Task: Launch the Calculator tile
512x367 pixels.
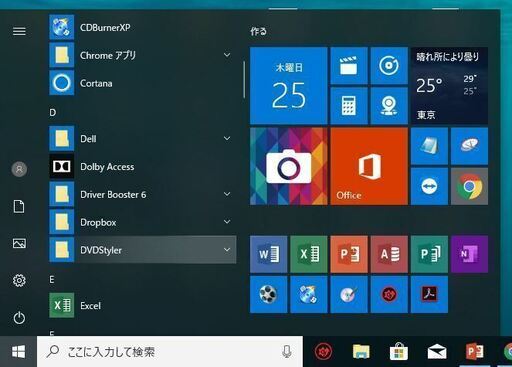Action: 349,106
